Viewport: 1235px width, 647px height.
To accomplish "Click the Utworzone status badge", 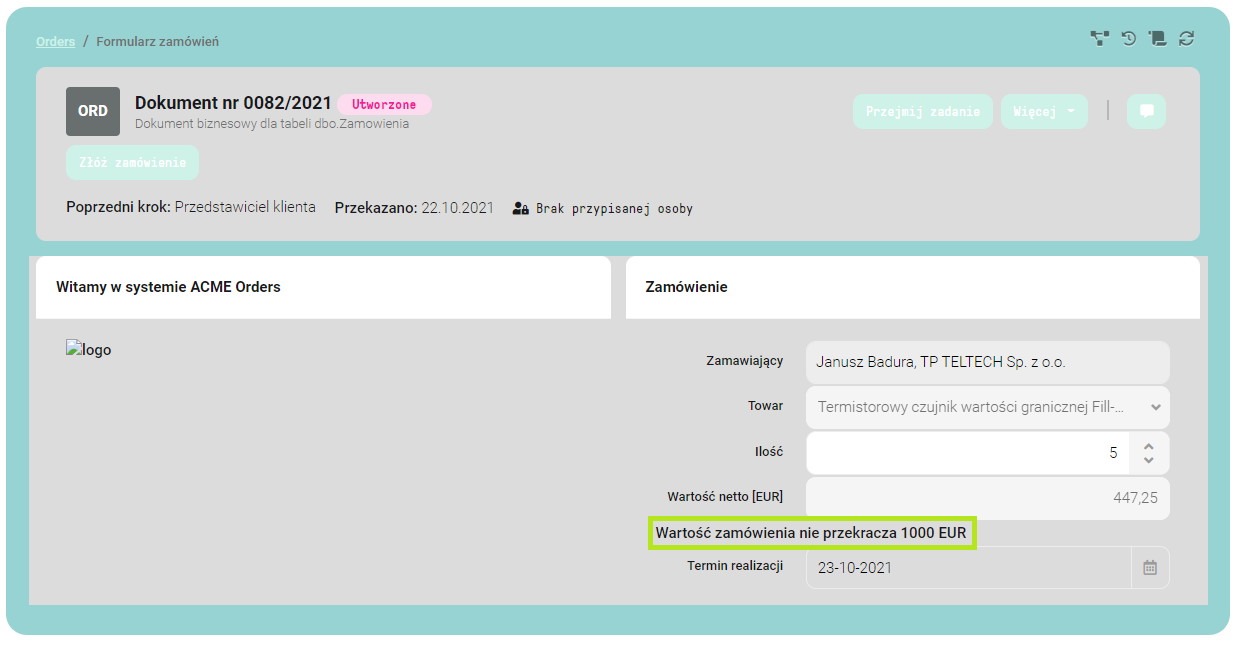I will (x=384, y=104).
